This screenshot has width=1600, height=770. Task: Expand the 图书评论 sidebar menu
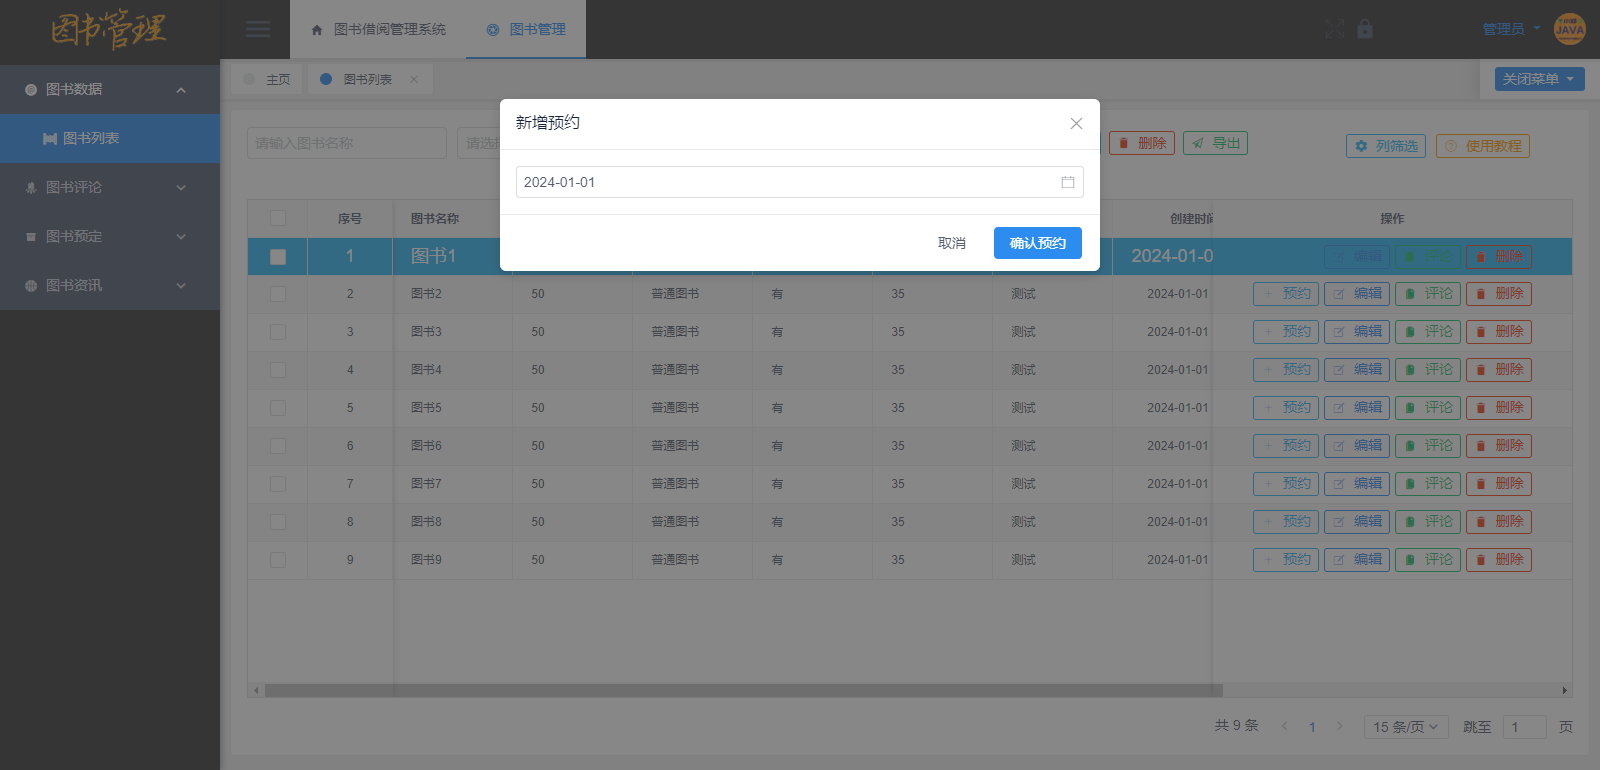(108, 187)
